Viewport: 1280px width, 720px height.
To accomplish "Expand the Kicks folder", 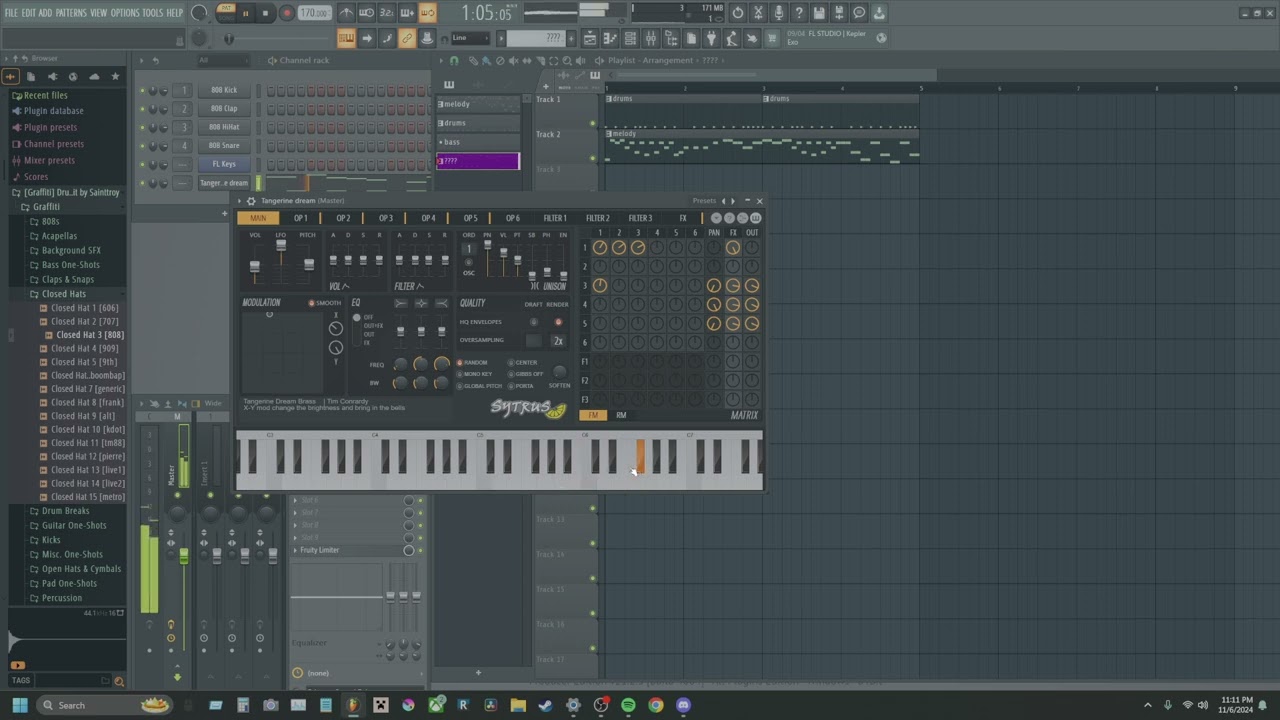I will [51, 540].
